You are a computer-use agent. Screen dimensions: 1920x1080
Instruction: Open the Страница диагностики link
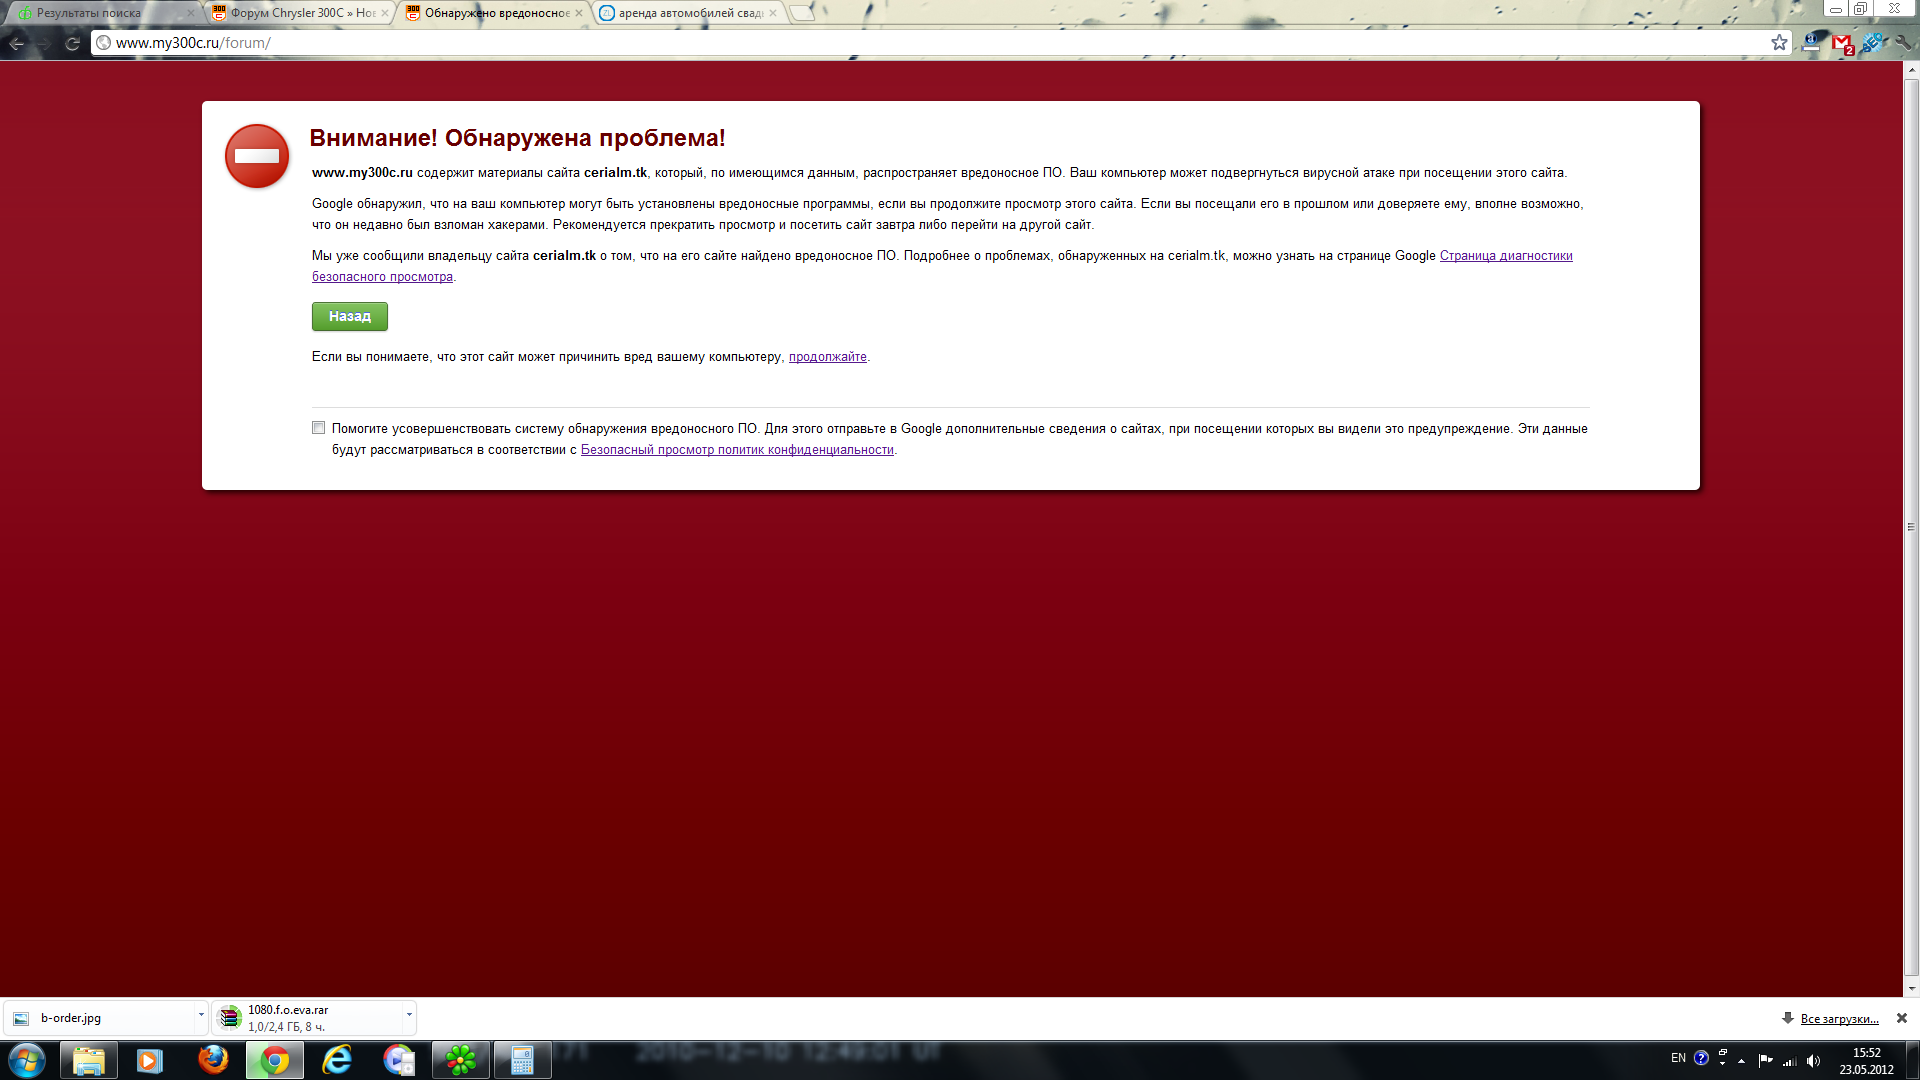[x=1506, y=256]
